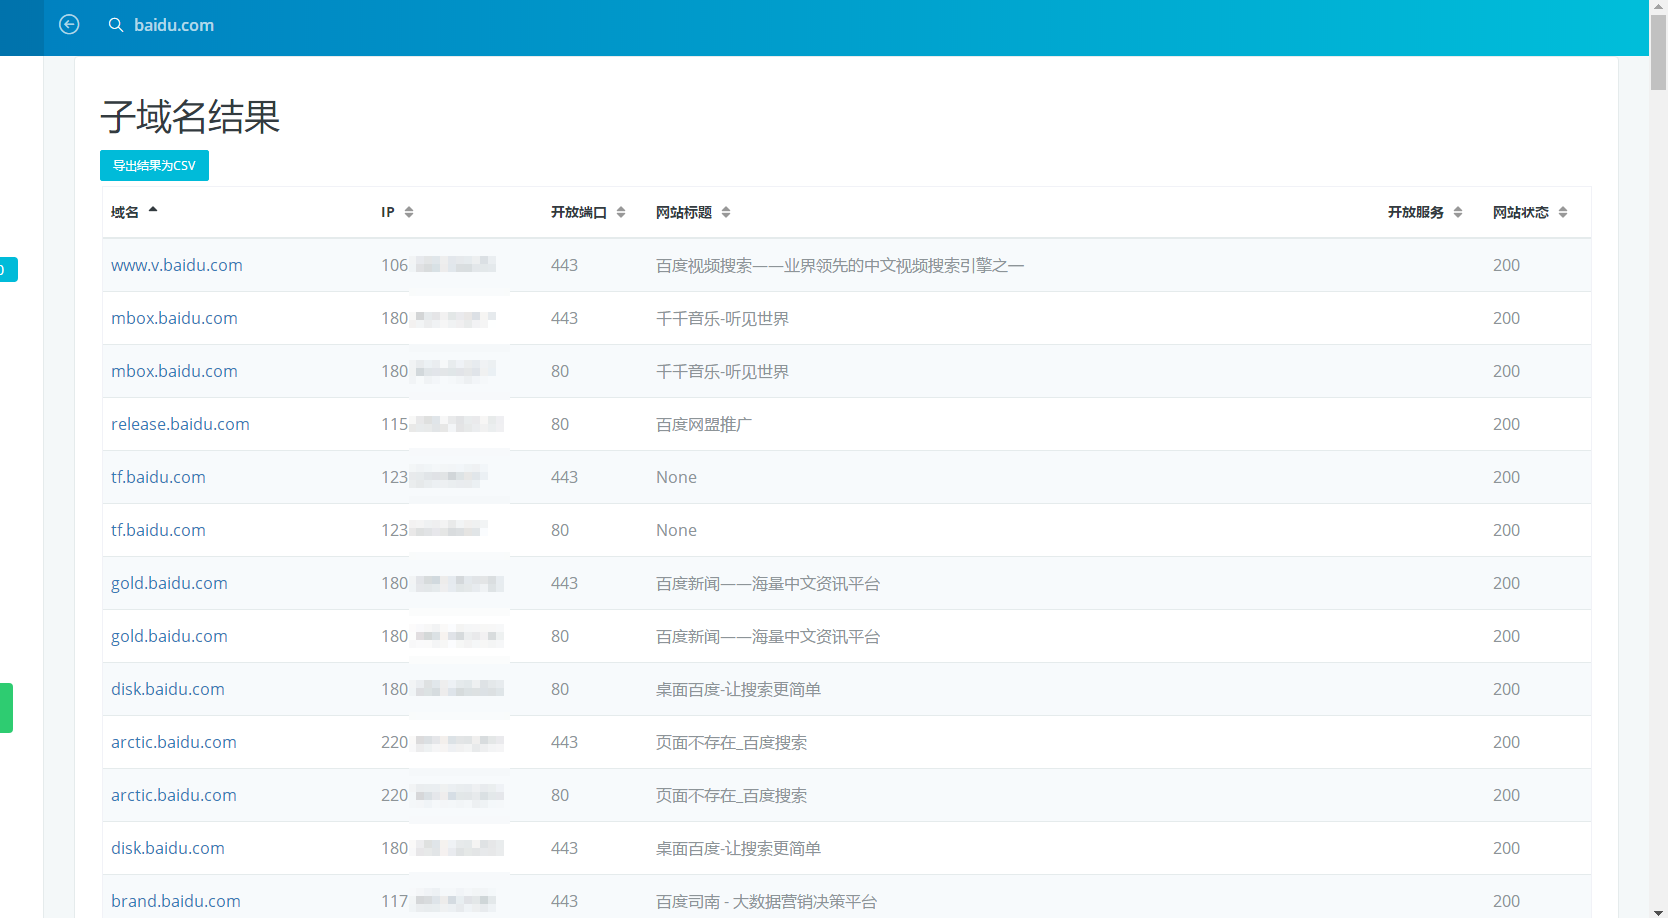Click scrollbar up arrow
Screen dimensions: 1668x918
click(x=1658, y=7)
